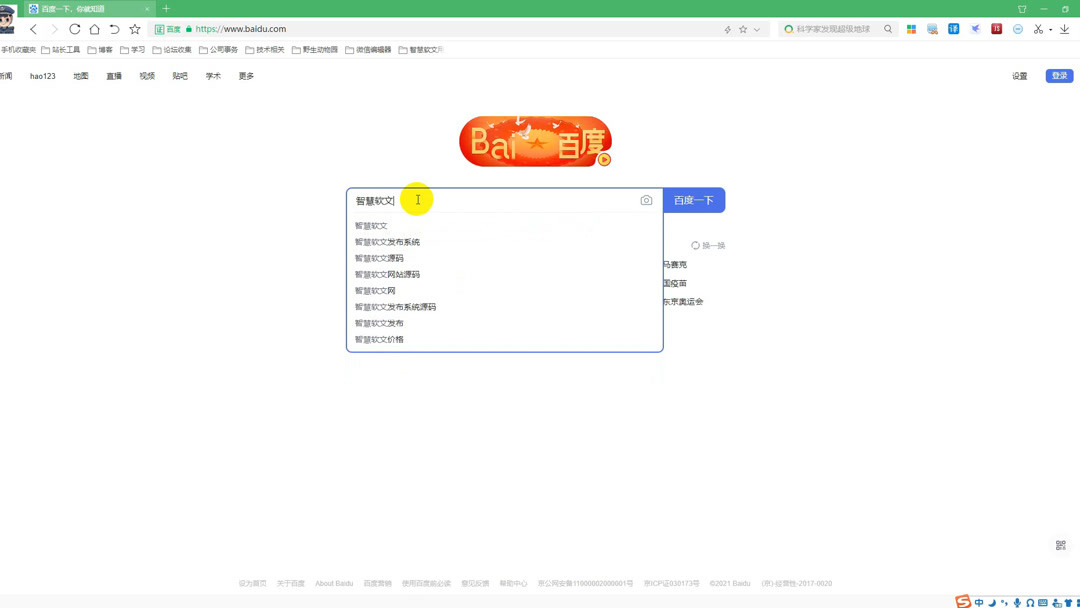Click the red JS extension icon

996,28
